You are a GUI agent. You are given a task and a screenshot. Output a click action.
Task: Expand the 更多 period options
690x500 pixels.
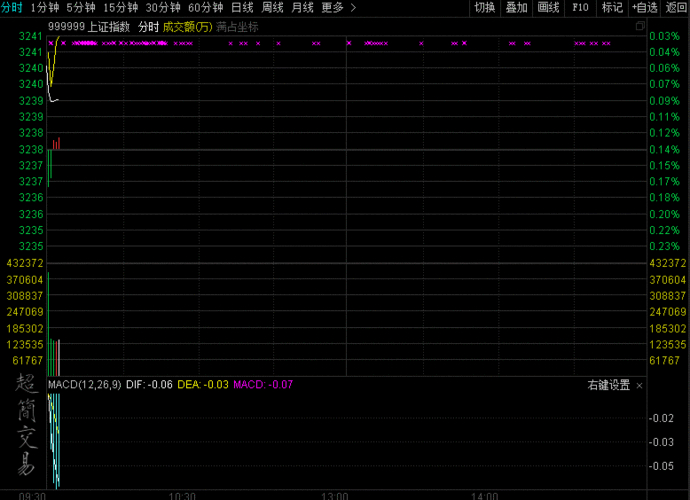click(338, 8)
